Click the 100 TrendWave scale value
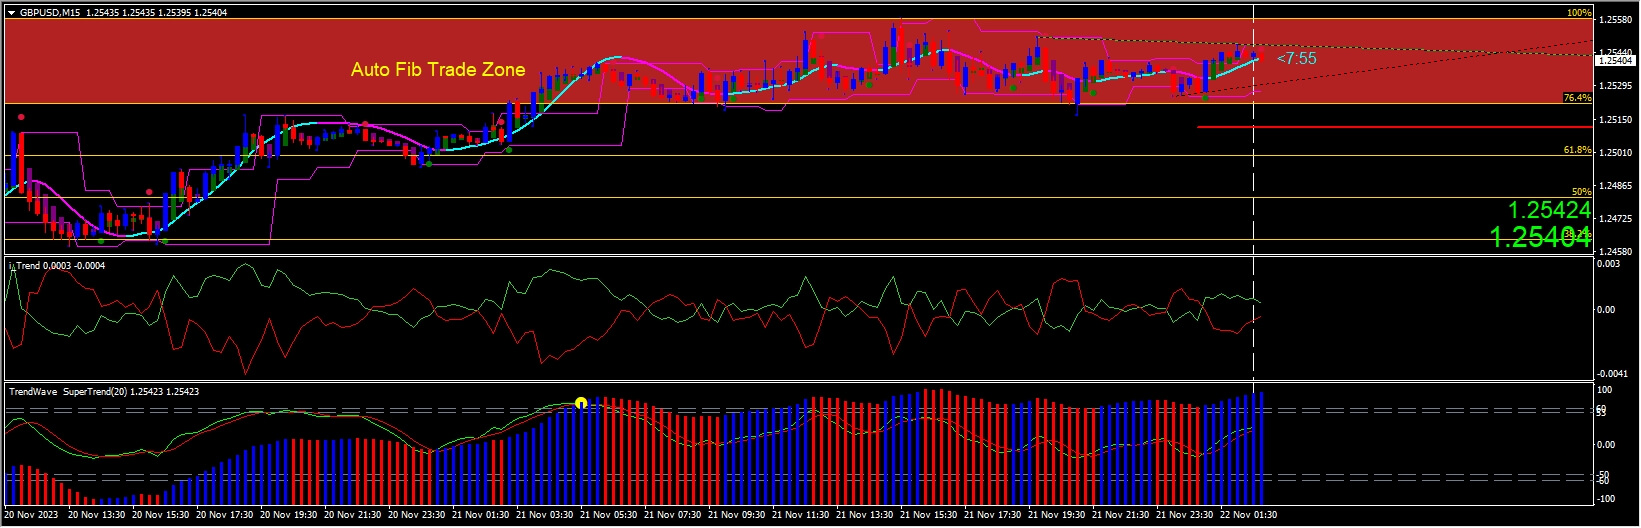Viewport: 1641px width, 528px height. (1604, 390)
